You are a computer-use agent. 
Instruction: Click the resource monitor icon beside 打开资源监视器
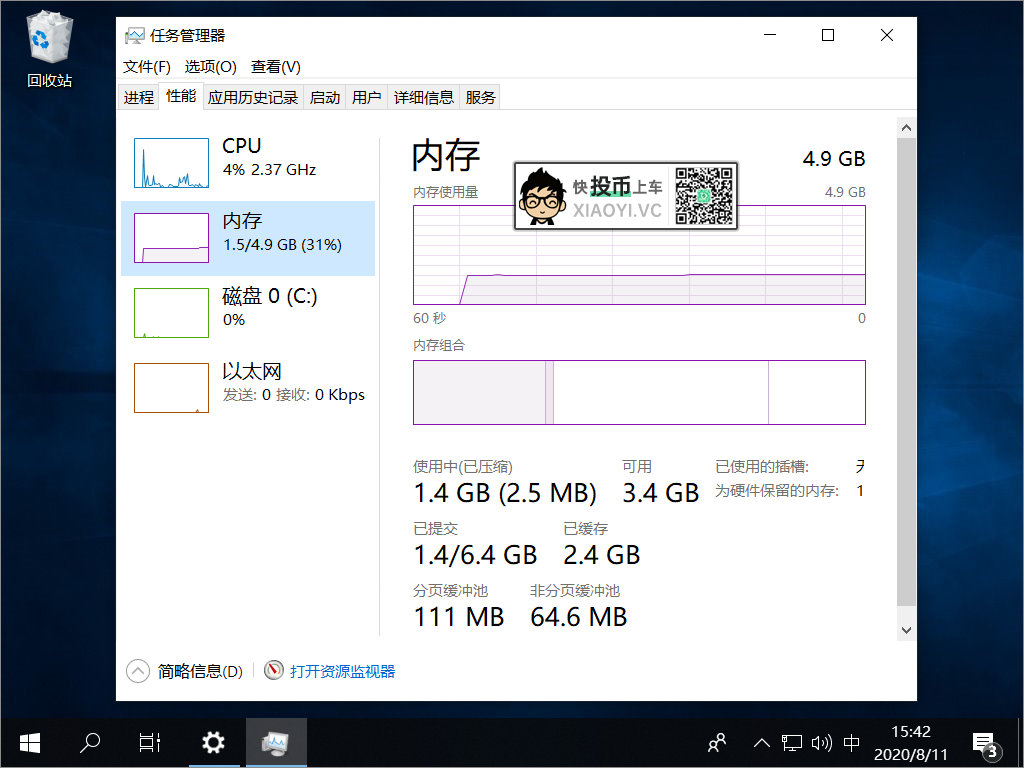[273, 670]
